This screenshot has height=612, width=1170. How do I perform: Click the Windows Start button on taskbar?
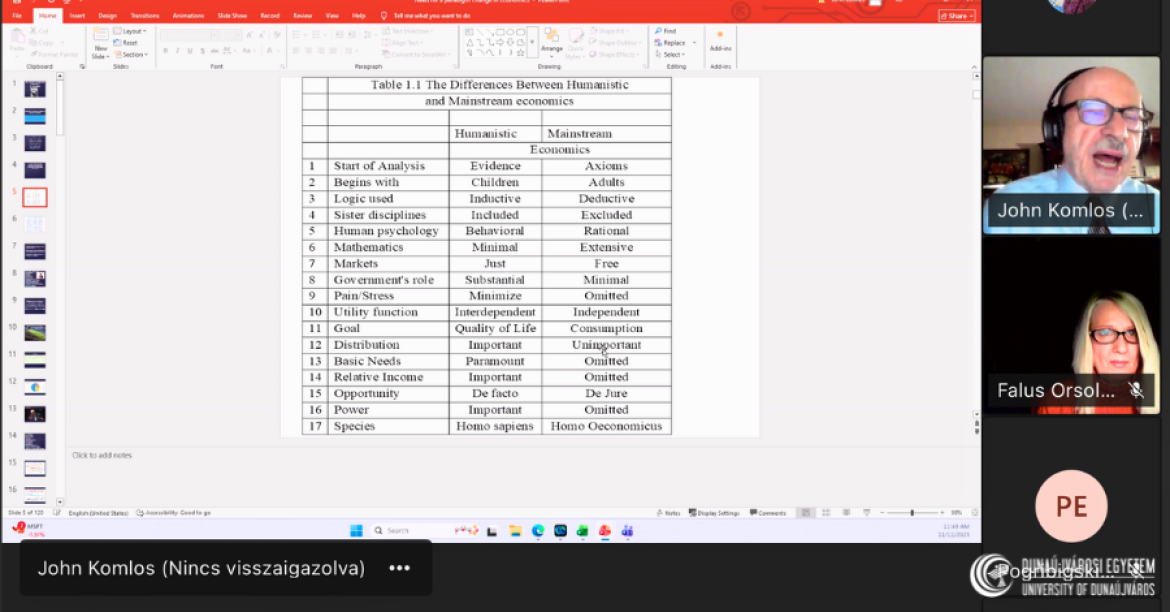point(356,530)
